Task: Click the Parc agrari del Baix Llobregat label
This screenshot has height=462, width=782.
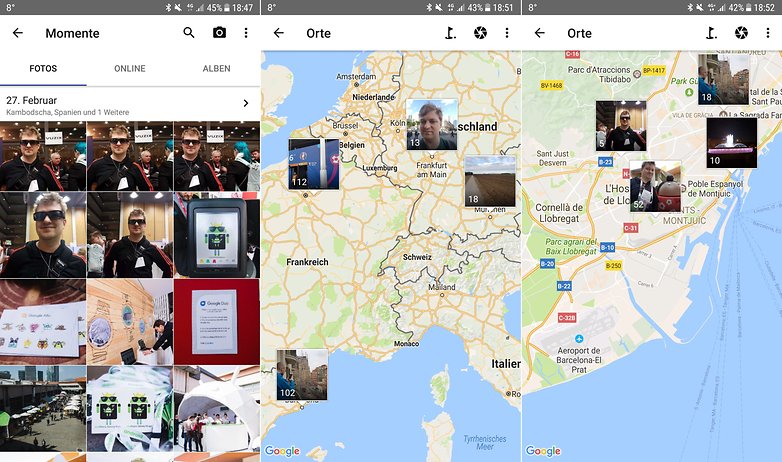Action: pos(571,246)
